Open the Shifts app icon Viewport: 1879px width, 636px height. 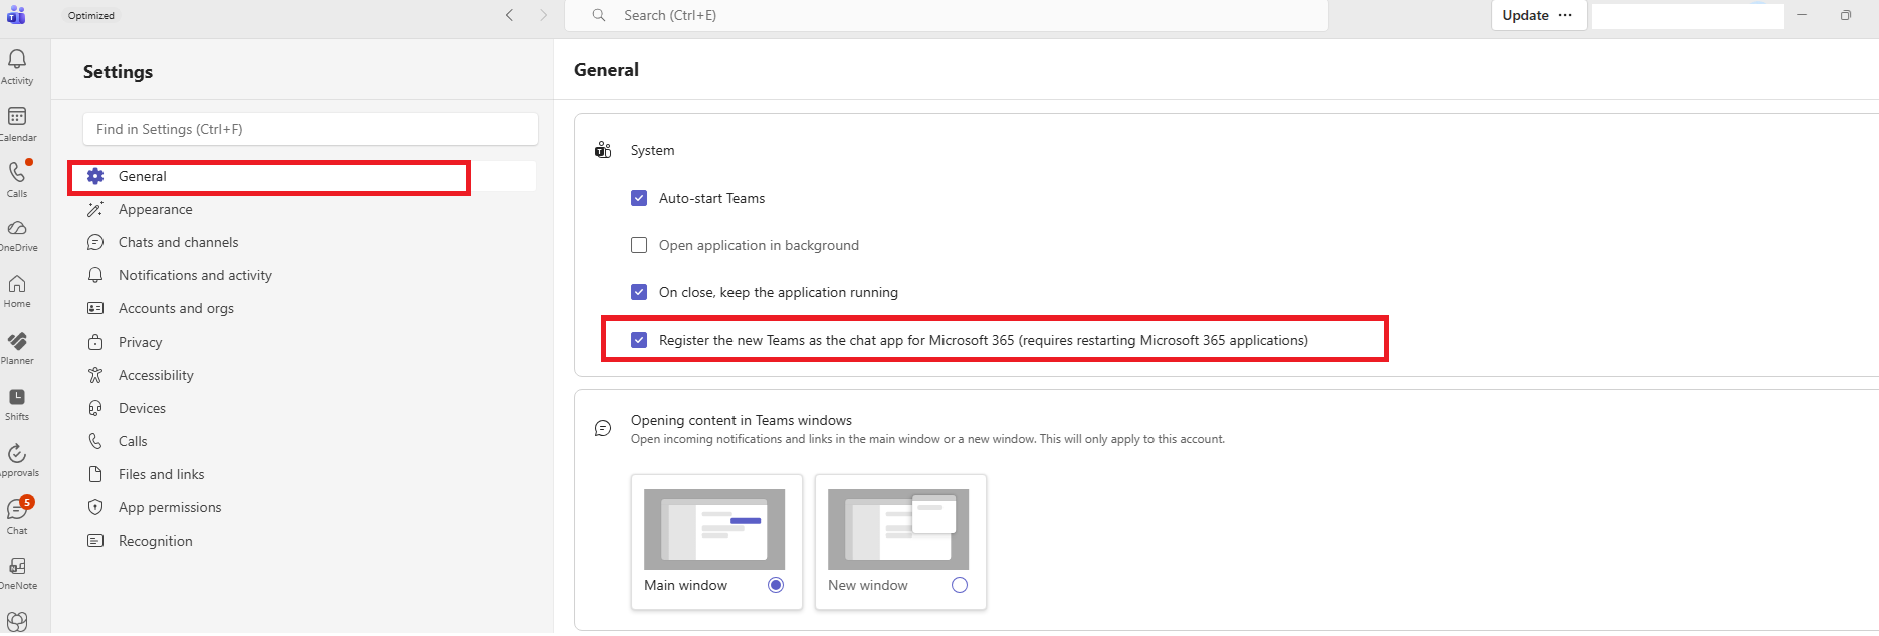[x=17, y=397]
